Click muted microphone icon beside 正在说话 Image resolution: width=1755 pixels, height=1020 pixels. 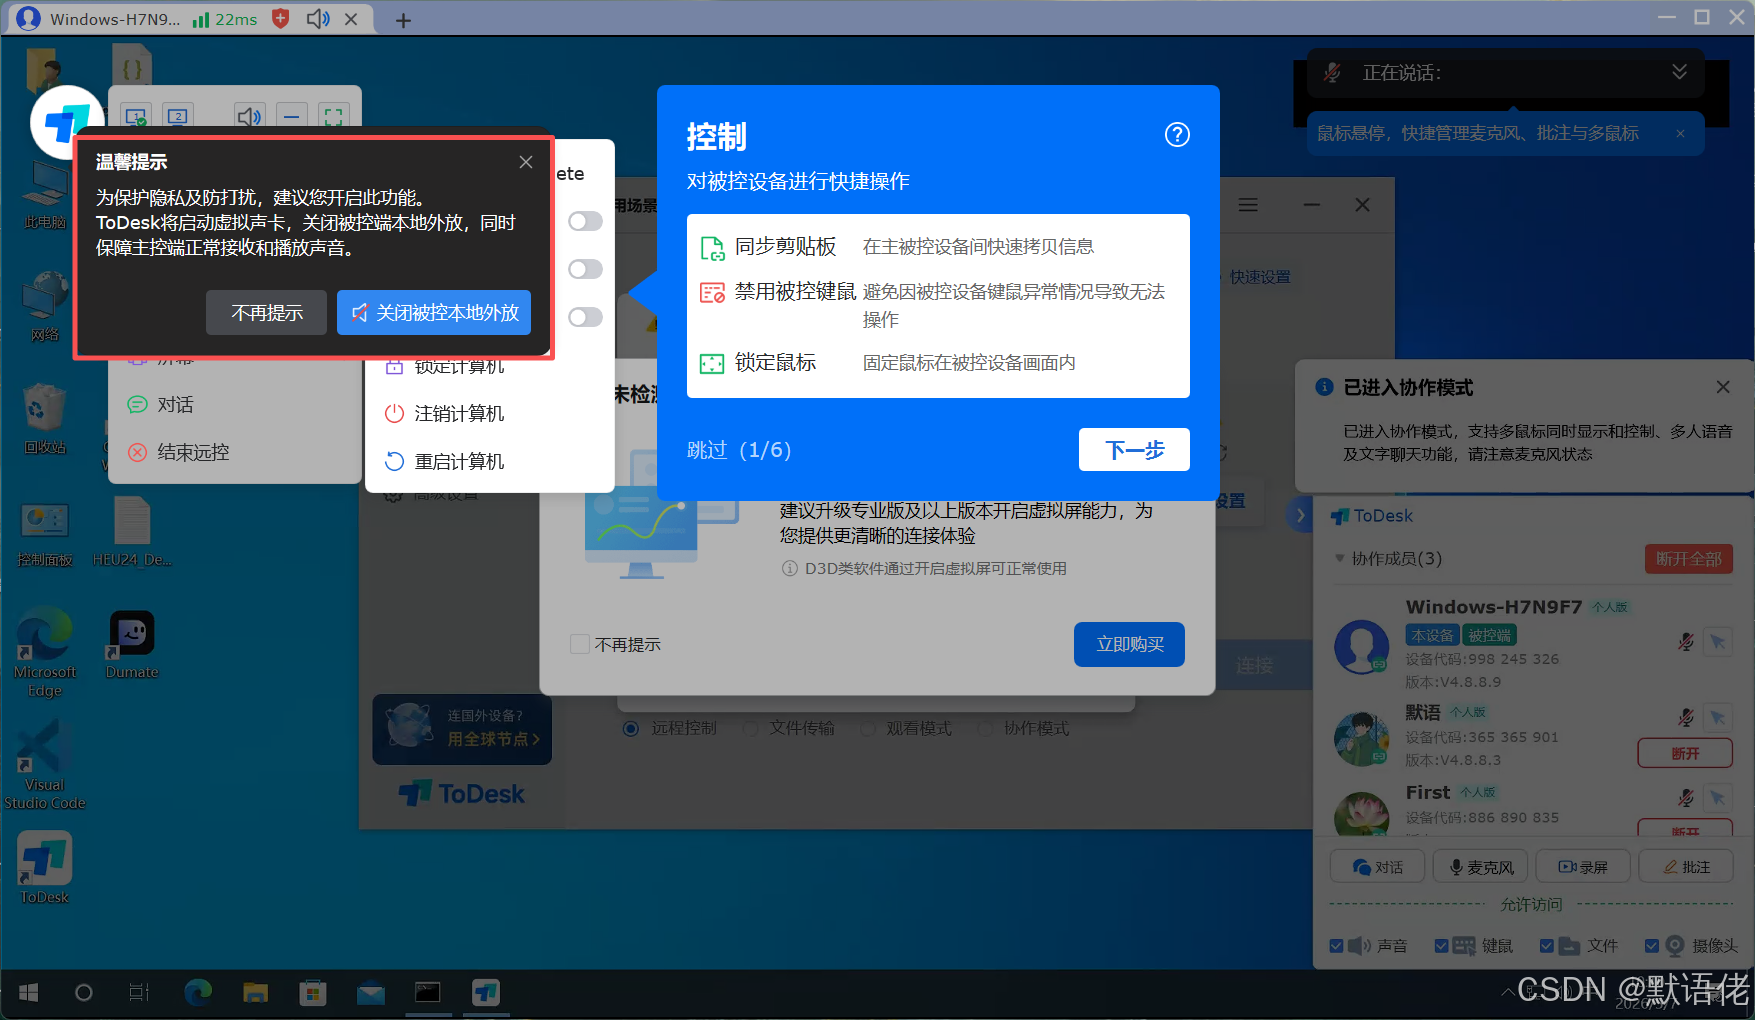(1332, 73)
